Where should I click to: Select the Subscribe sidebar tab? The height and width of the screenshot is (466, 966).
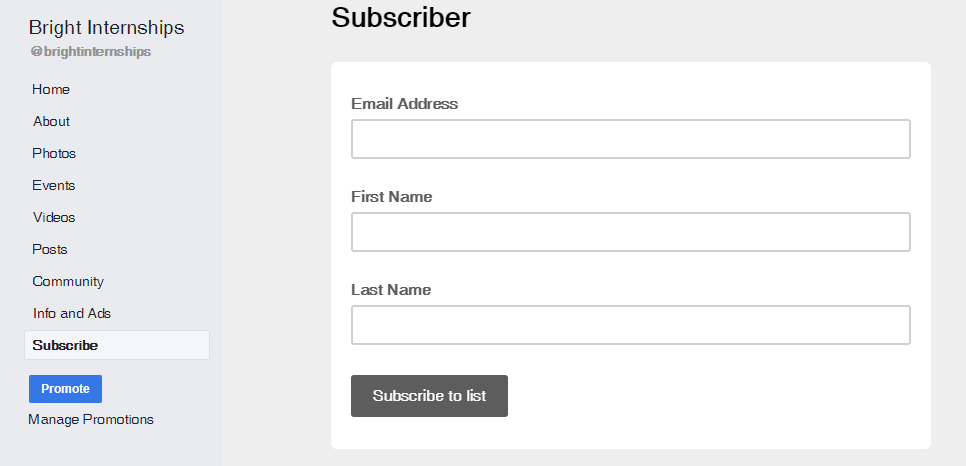[x=65, y=345]
